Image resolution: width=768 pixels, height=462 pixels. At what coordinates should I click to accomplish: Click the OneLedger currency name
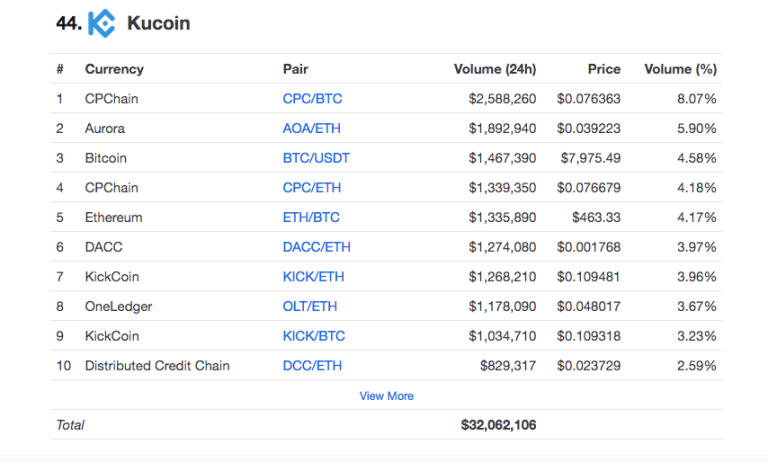(x=119, y=306)
